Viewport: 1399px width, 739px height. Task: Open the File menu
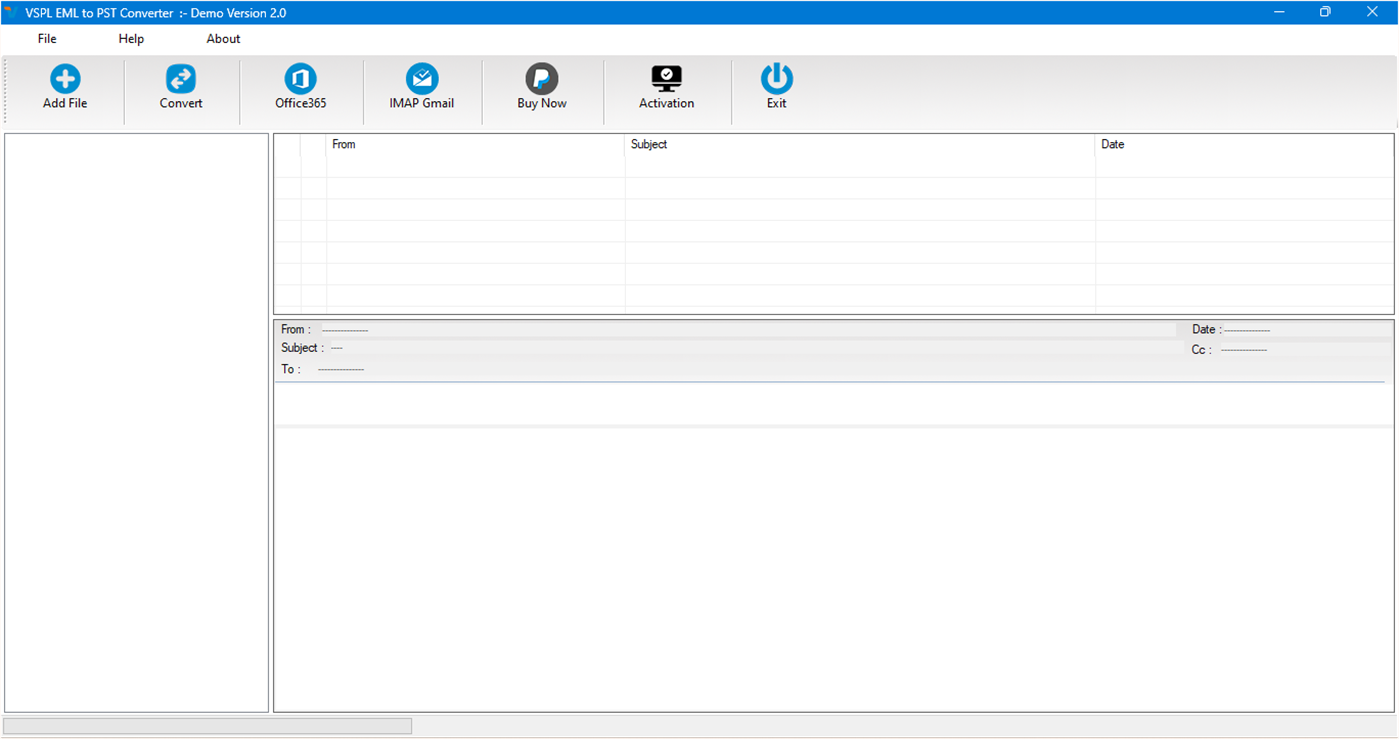pyautogui.click(x=46, y=38)
